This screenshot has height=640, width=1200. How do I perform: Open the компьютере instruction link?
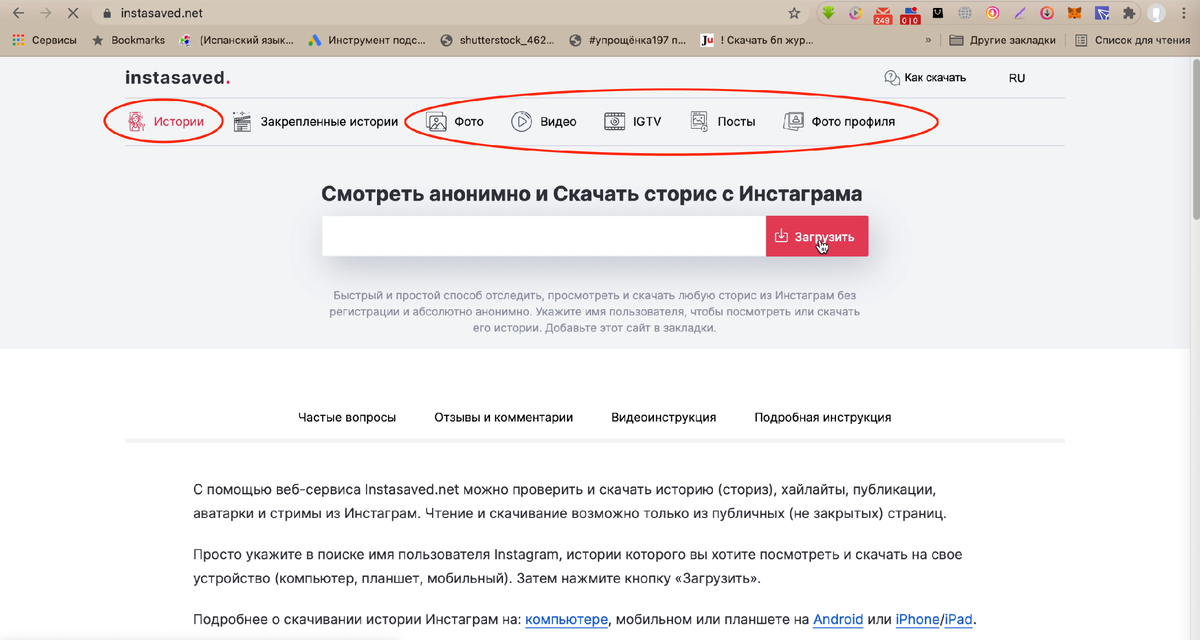[x=566, y=619]
